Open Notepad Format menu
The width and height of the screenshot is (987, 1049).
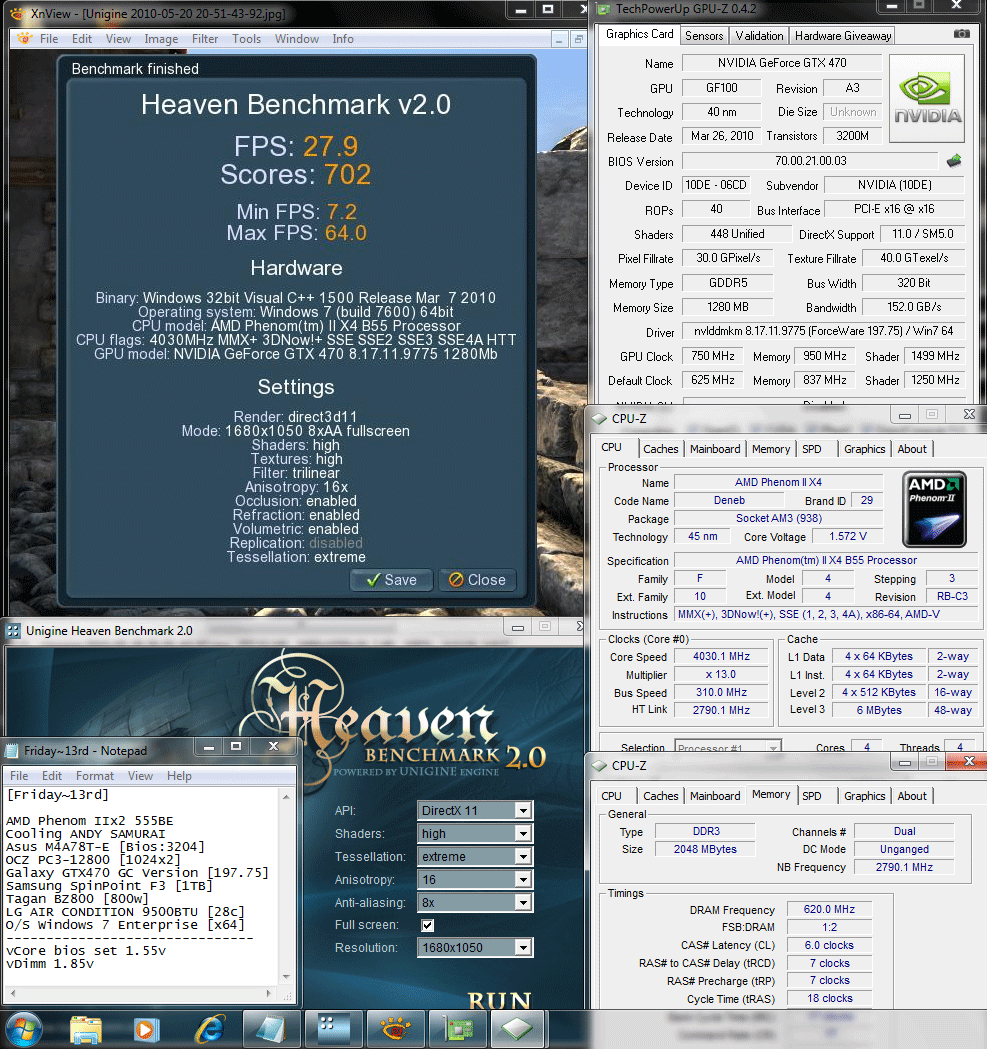coord(94,775)
